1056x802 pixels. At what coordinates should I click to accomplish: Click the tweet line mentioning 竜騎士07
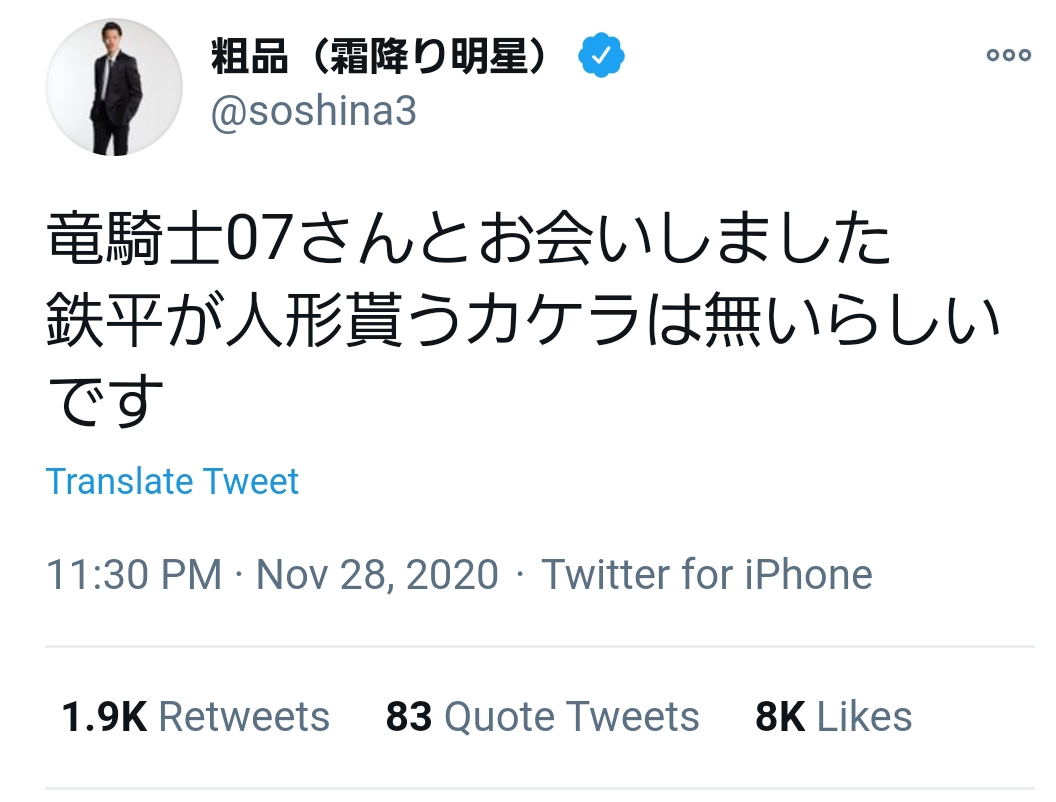(x=468, y=242)
